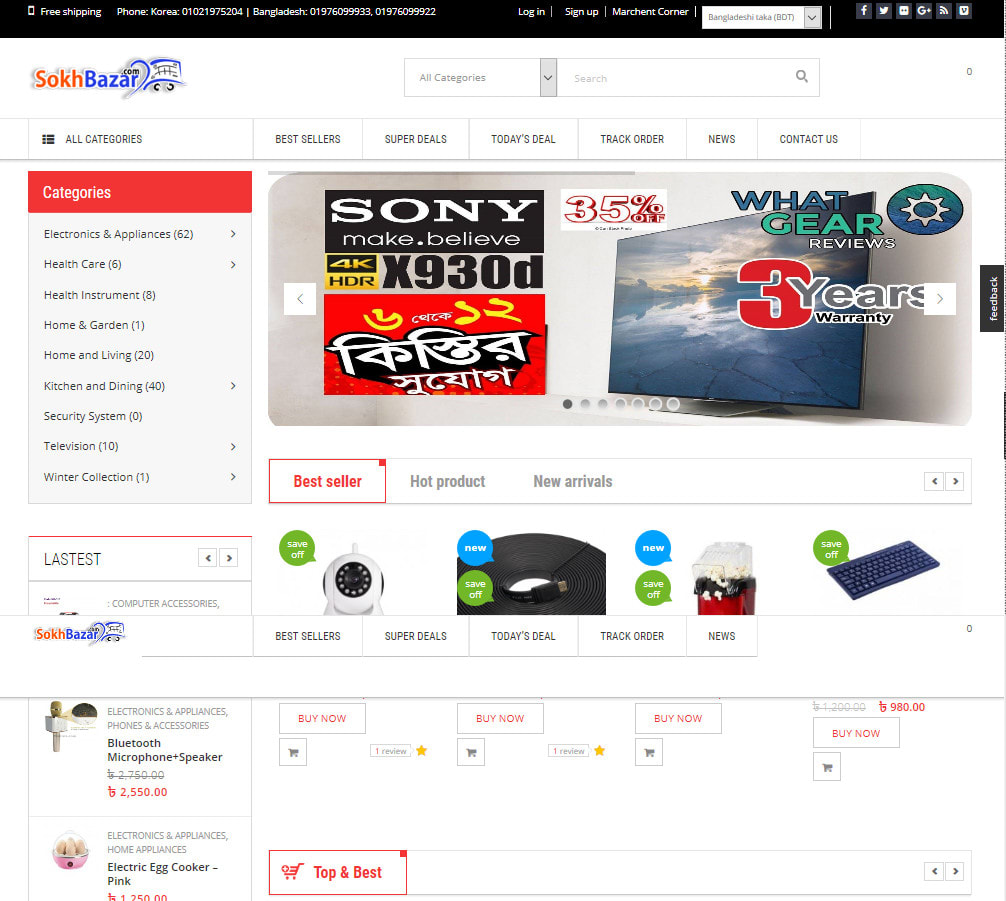Go to next banner slide arrow

pyautogui.click(x=939, y=299)
